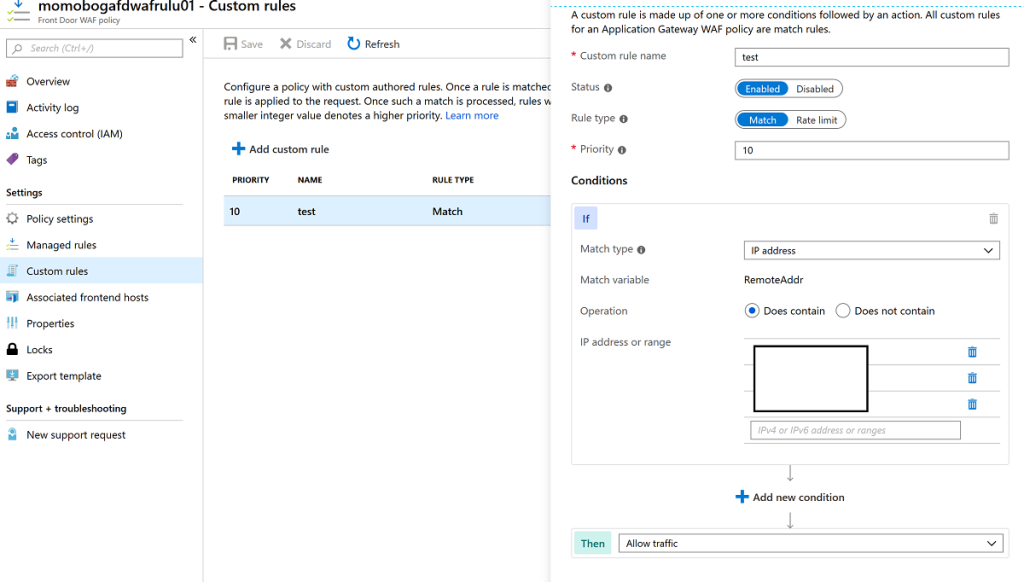The width and height of the screenshot is (1024, 582).
Task: Click the Priority info icon
Action: pyautogui.click(x=622, y=150)
